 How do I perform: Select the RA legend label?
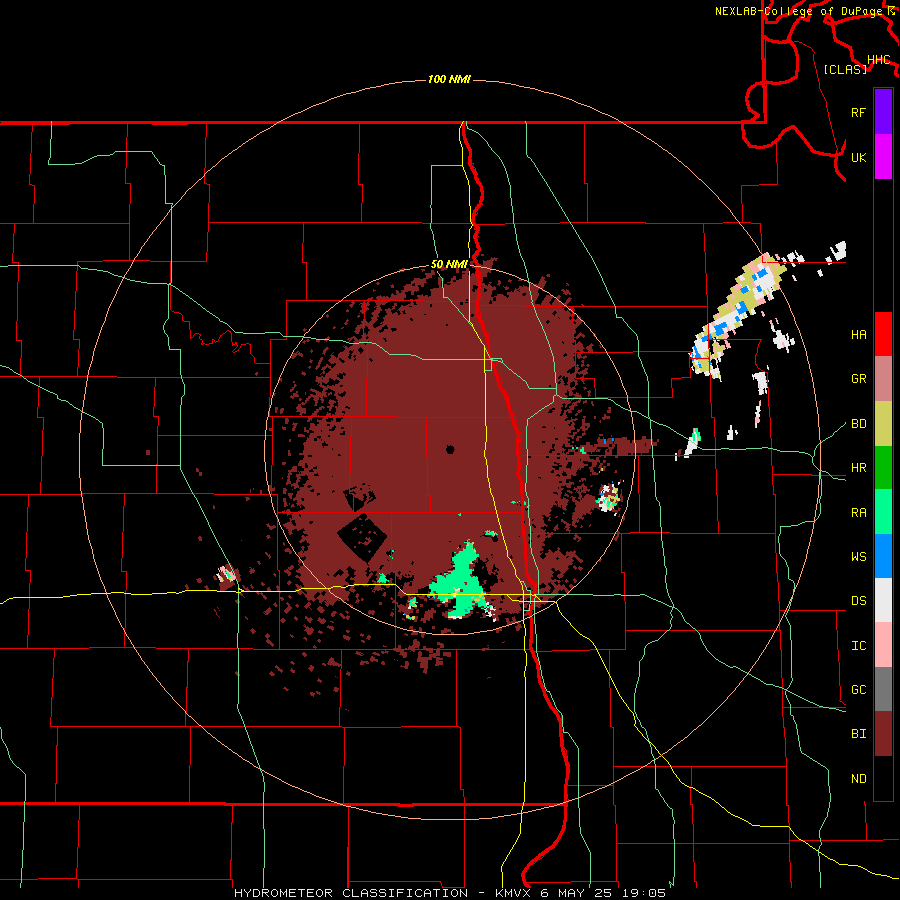coord(858,513)
